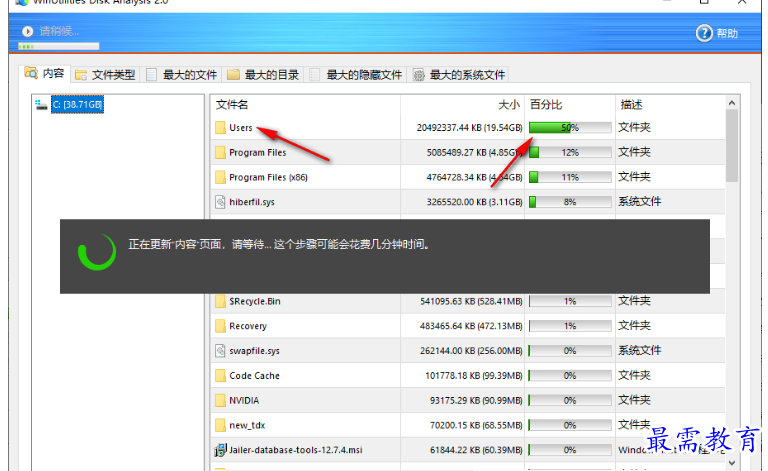
Task: Click the file list scroll up arrow
Action: tap(732, 103)
